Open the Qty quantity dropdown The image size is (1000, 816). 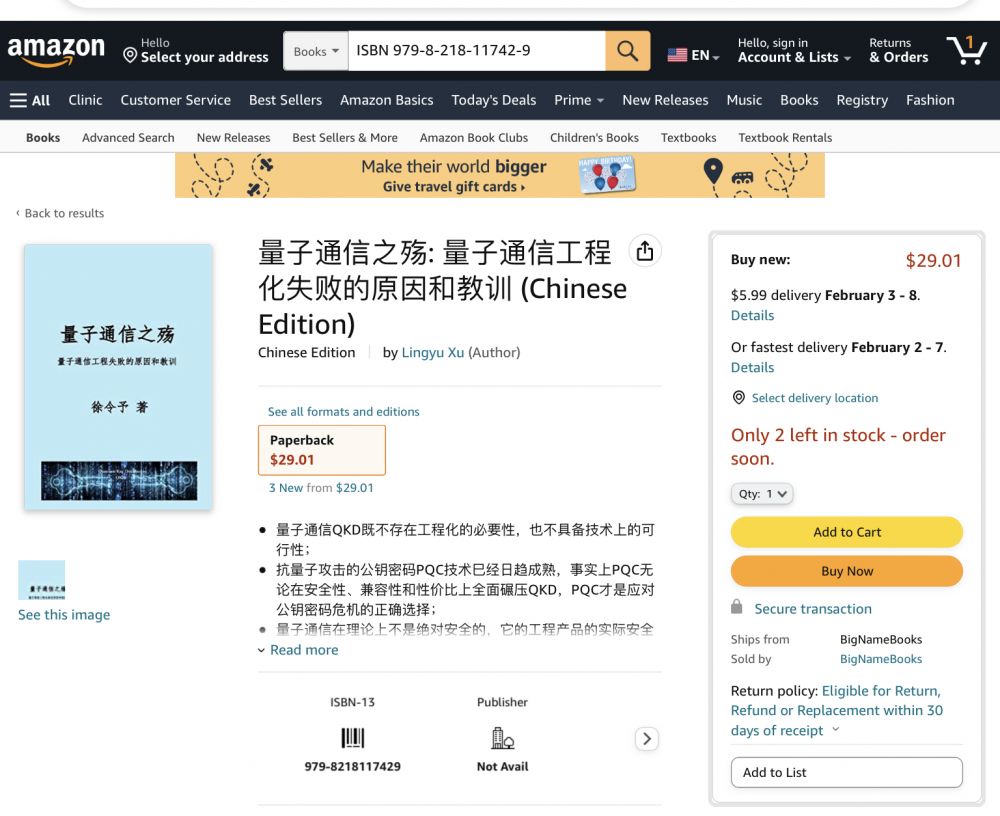pyautogui.click(x=762, y=494)
